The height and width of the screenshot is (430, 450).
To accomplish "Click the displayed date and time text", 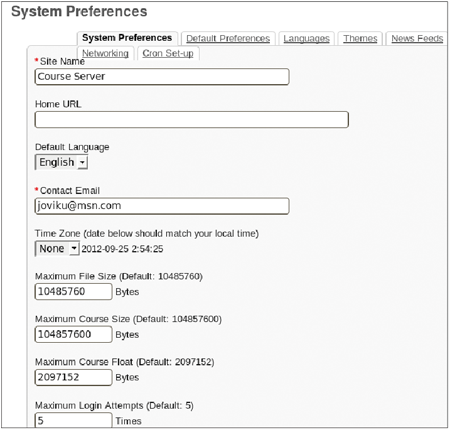I will [x=122, y=249].
